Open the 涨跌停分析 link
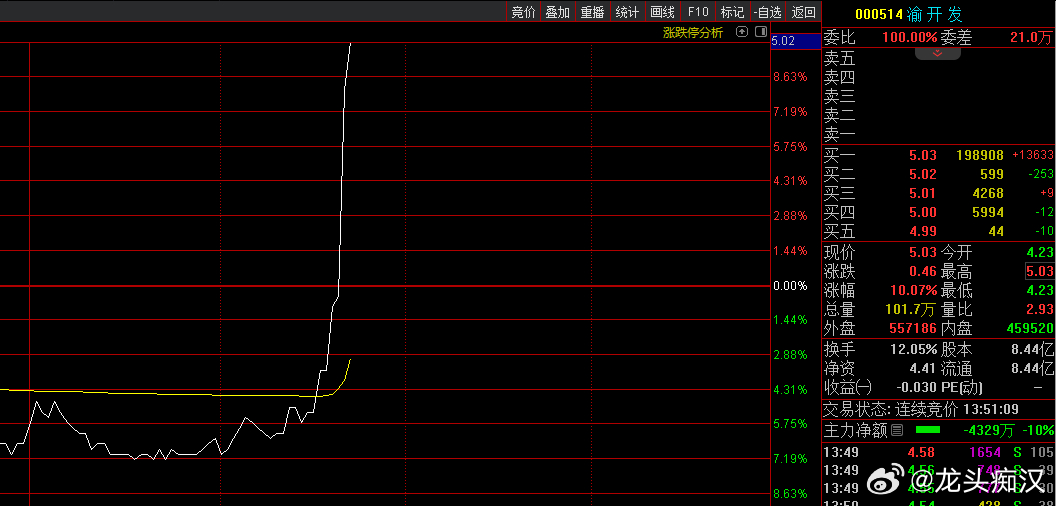The image size is (1056, 506). (x=693, y=32)
